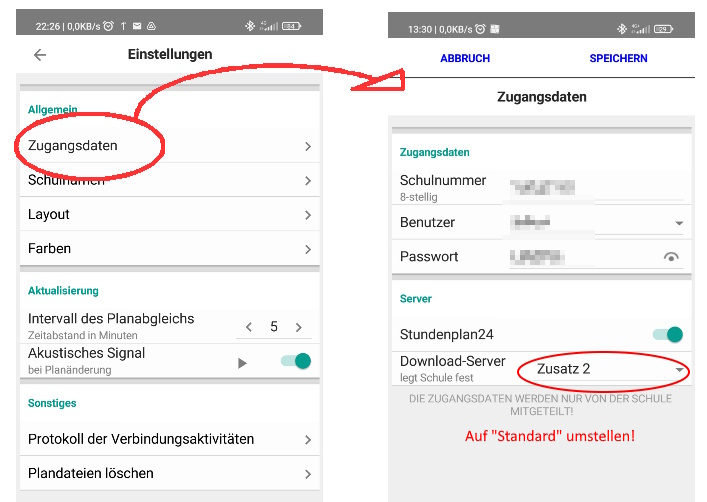
Task: Decrease the Planabgleich interval with left arrow
Action: (x=248, y=327)
